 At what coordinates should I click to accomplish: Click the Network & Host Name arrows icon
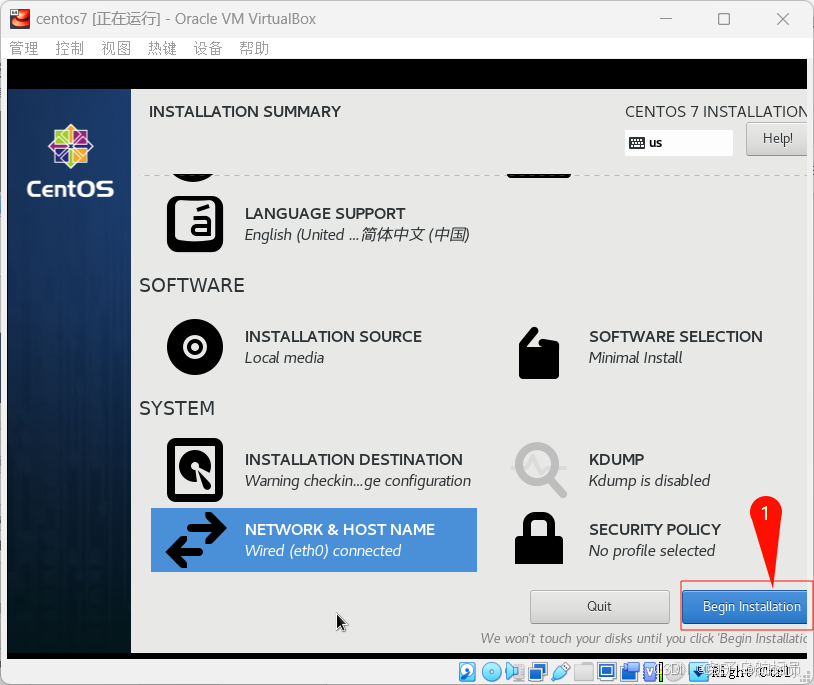pyautogui.click(x=196, y=540)
